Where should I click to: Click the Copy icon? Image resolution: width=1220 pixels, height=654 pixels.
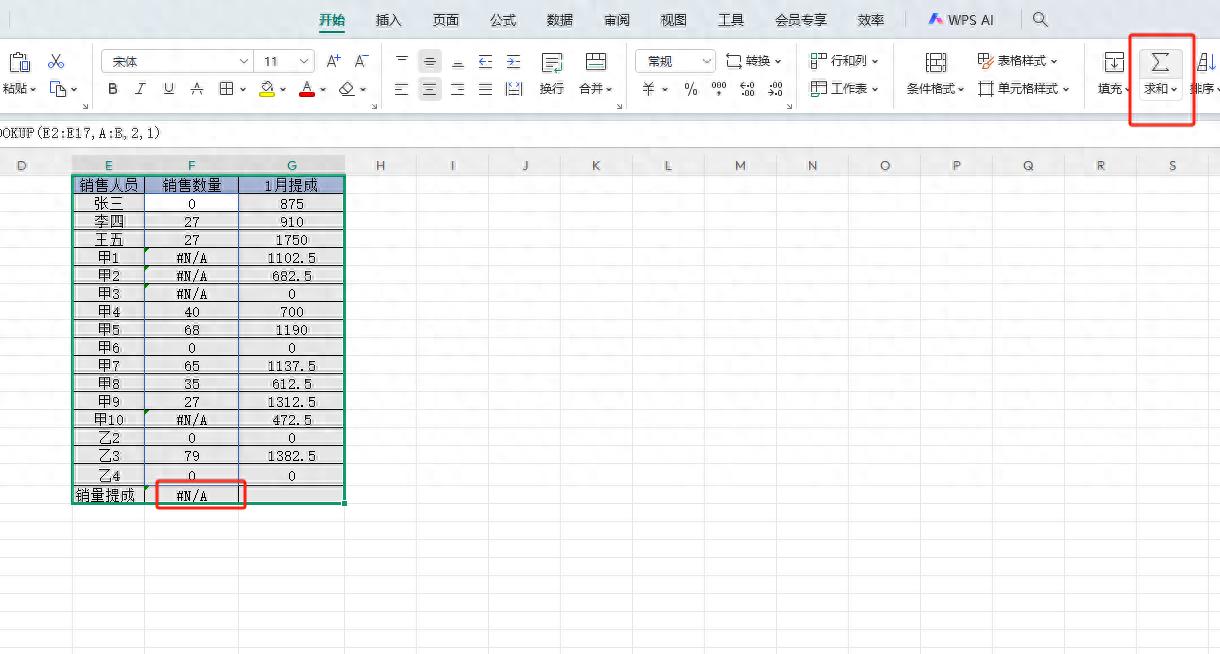58,89
